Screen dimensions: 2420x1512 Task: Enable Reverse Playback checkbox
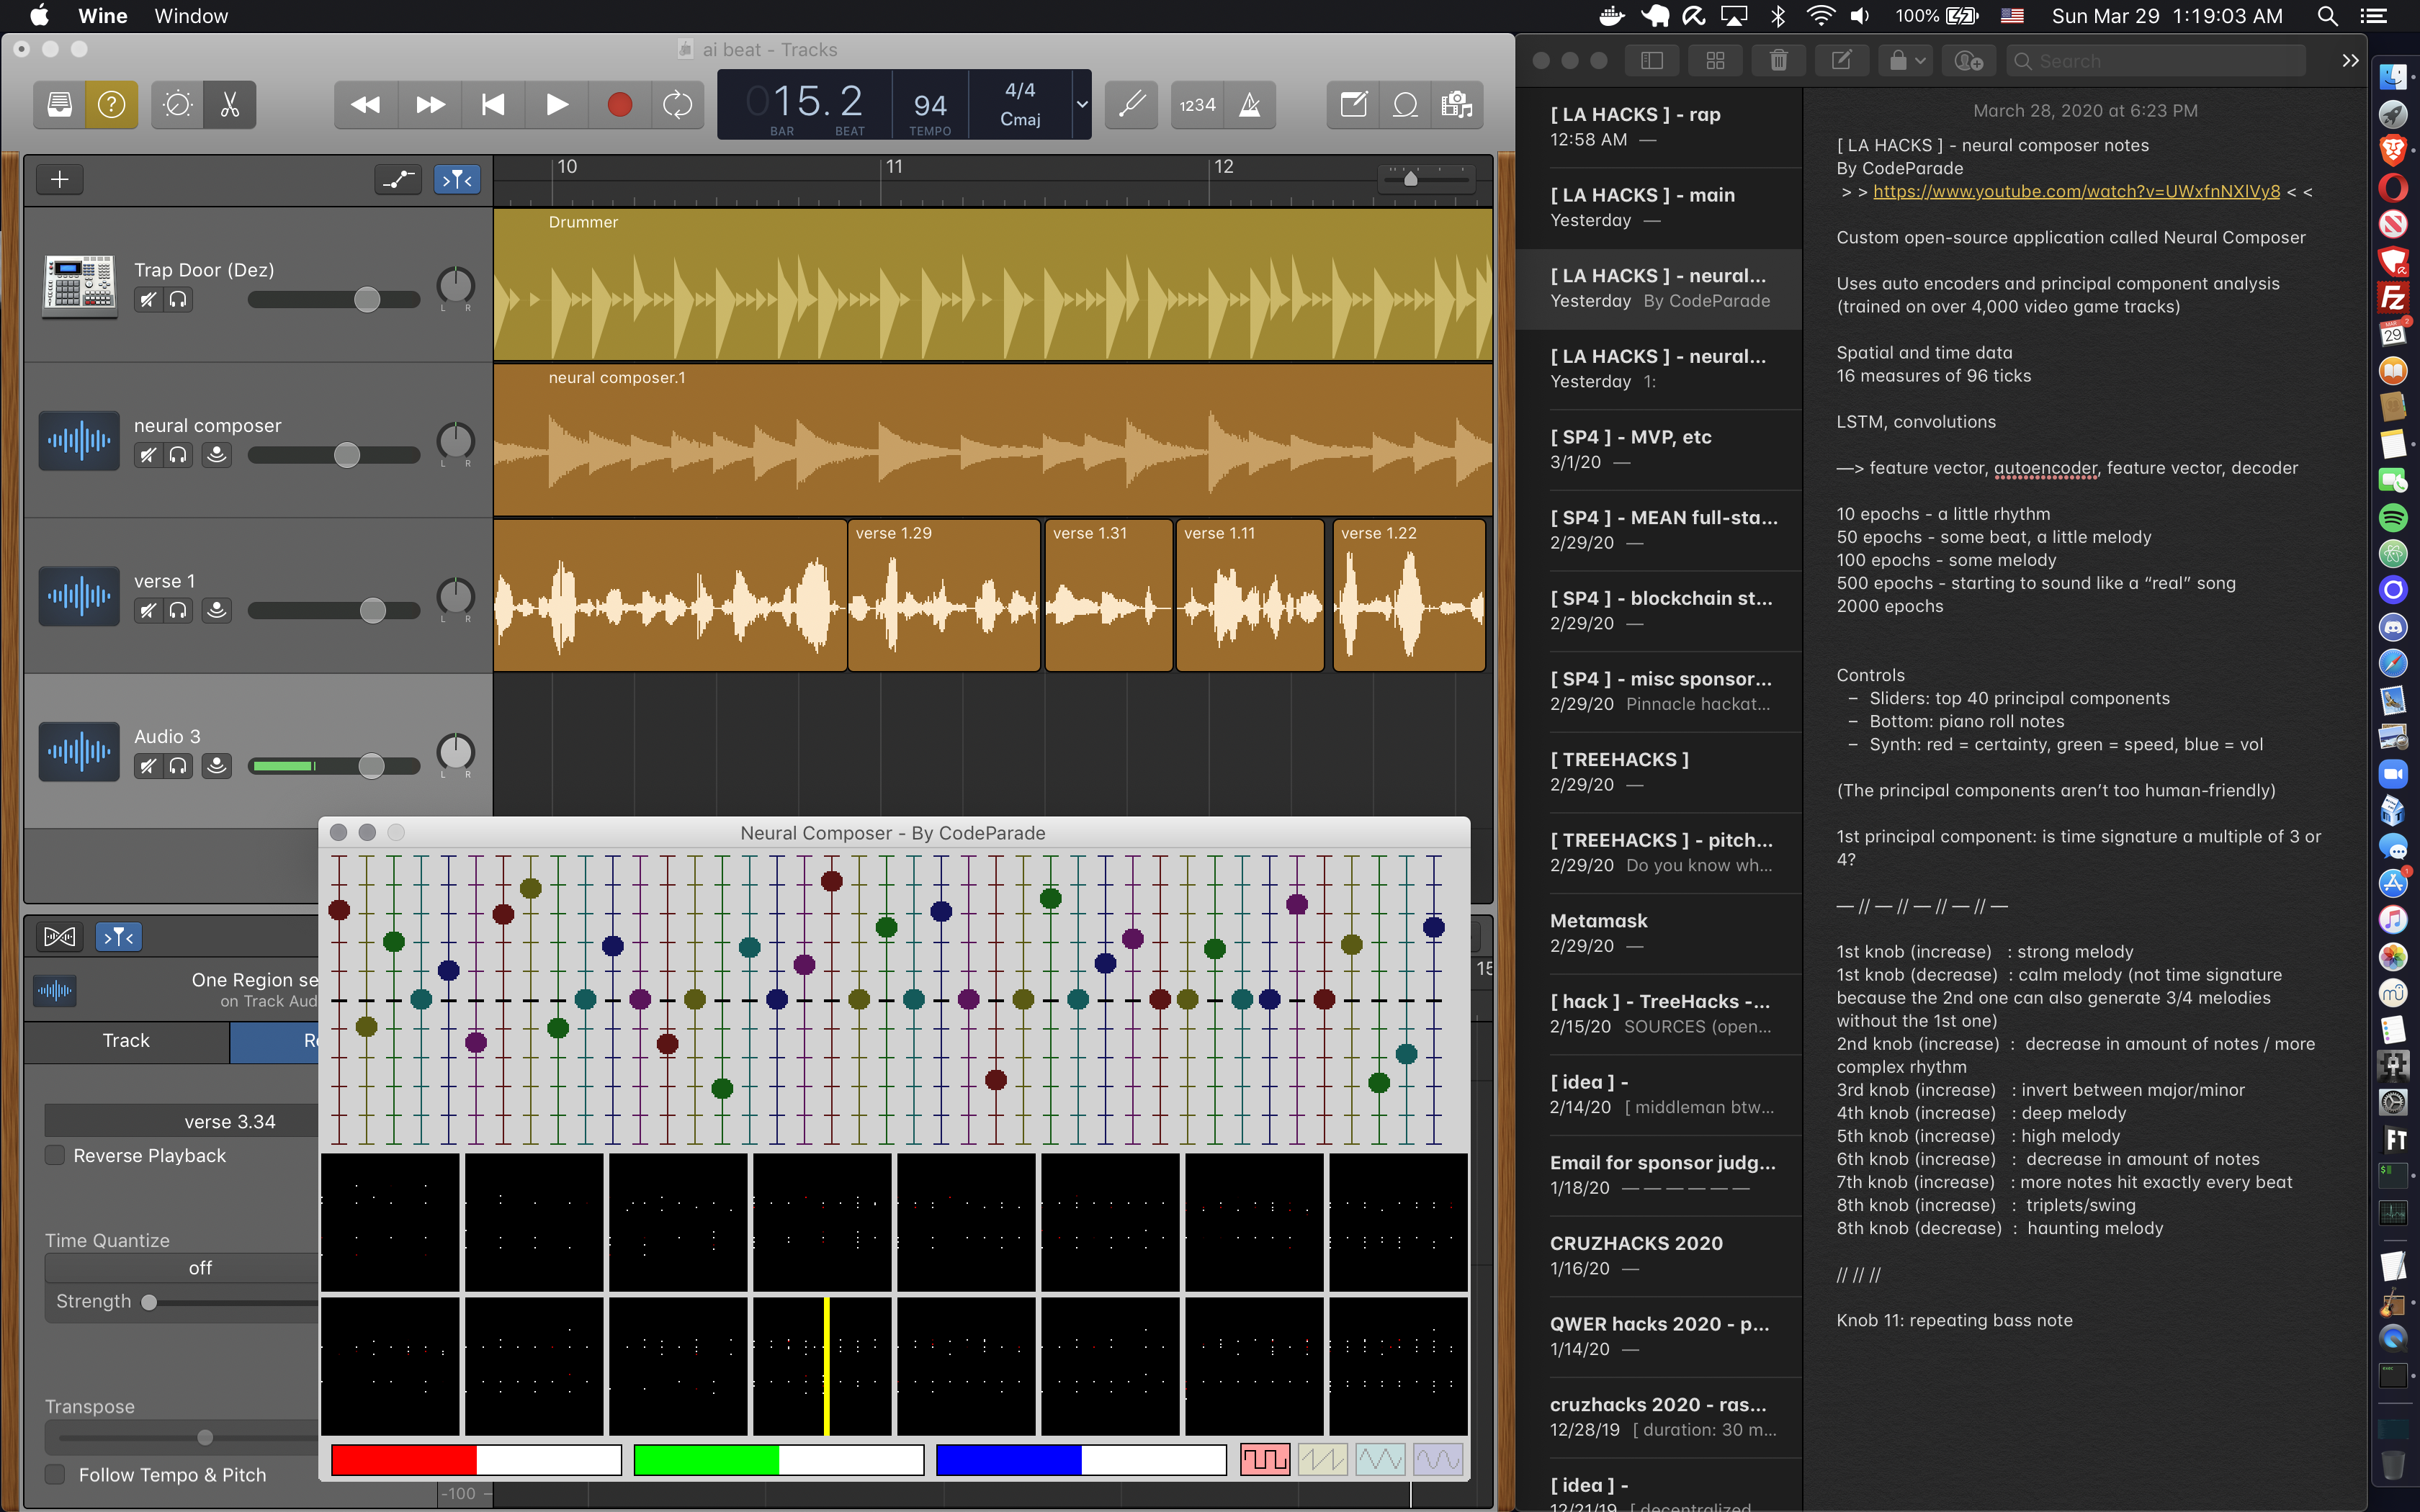[56, 1155]
